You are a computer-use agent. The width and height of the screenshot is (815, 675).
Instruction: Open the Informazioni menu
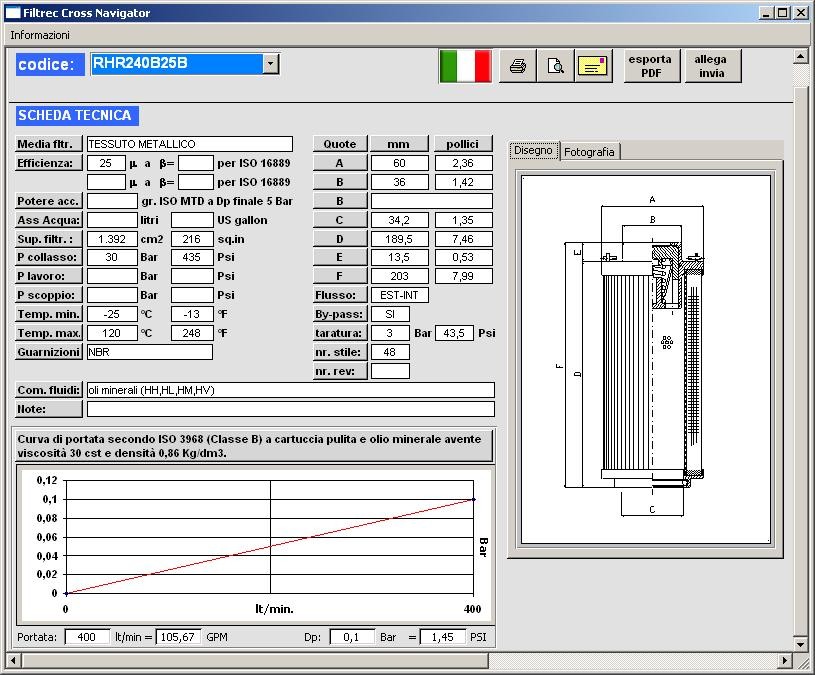40,34
